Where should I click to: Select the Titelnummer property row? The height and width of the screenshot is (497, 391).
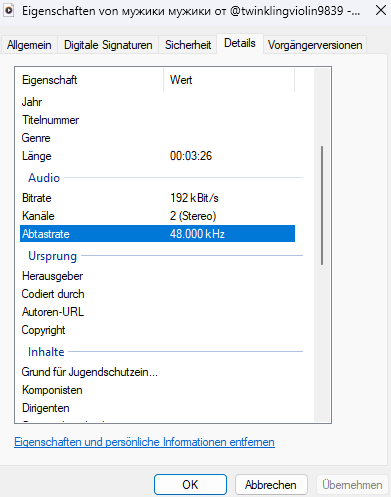click(157, 120)
